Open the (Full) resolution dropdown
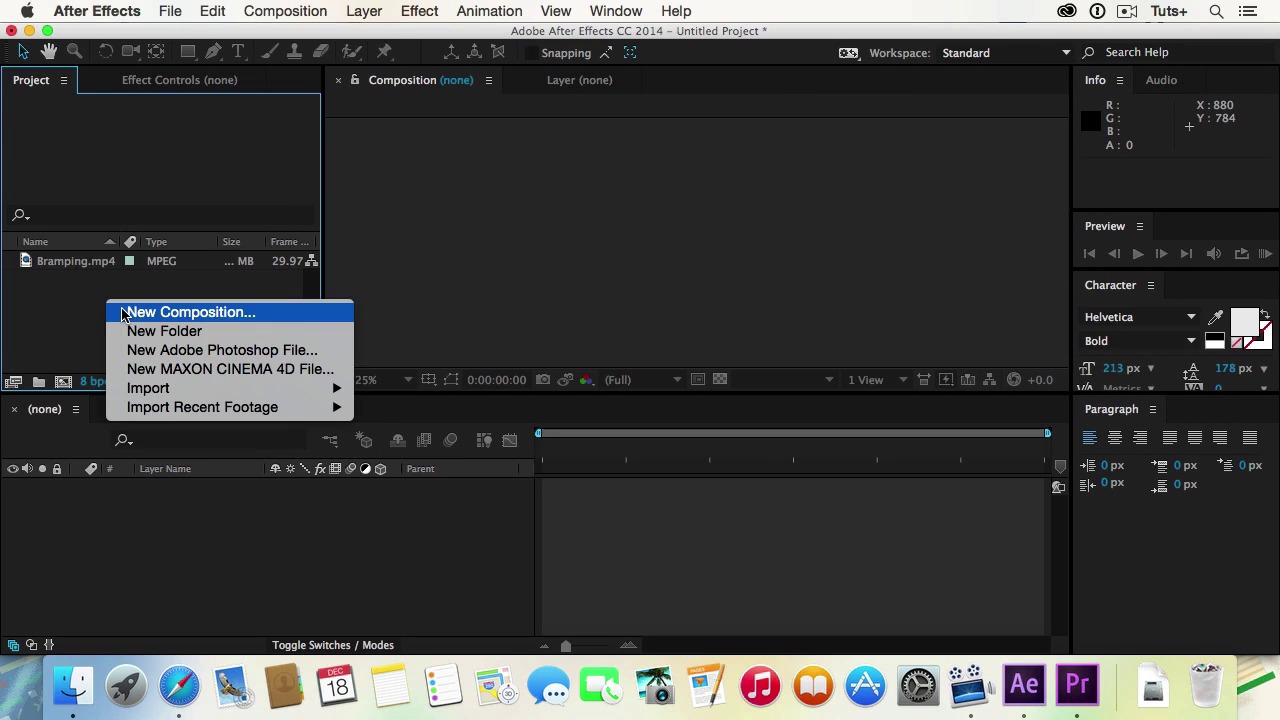 tap(642, 380)
